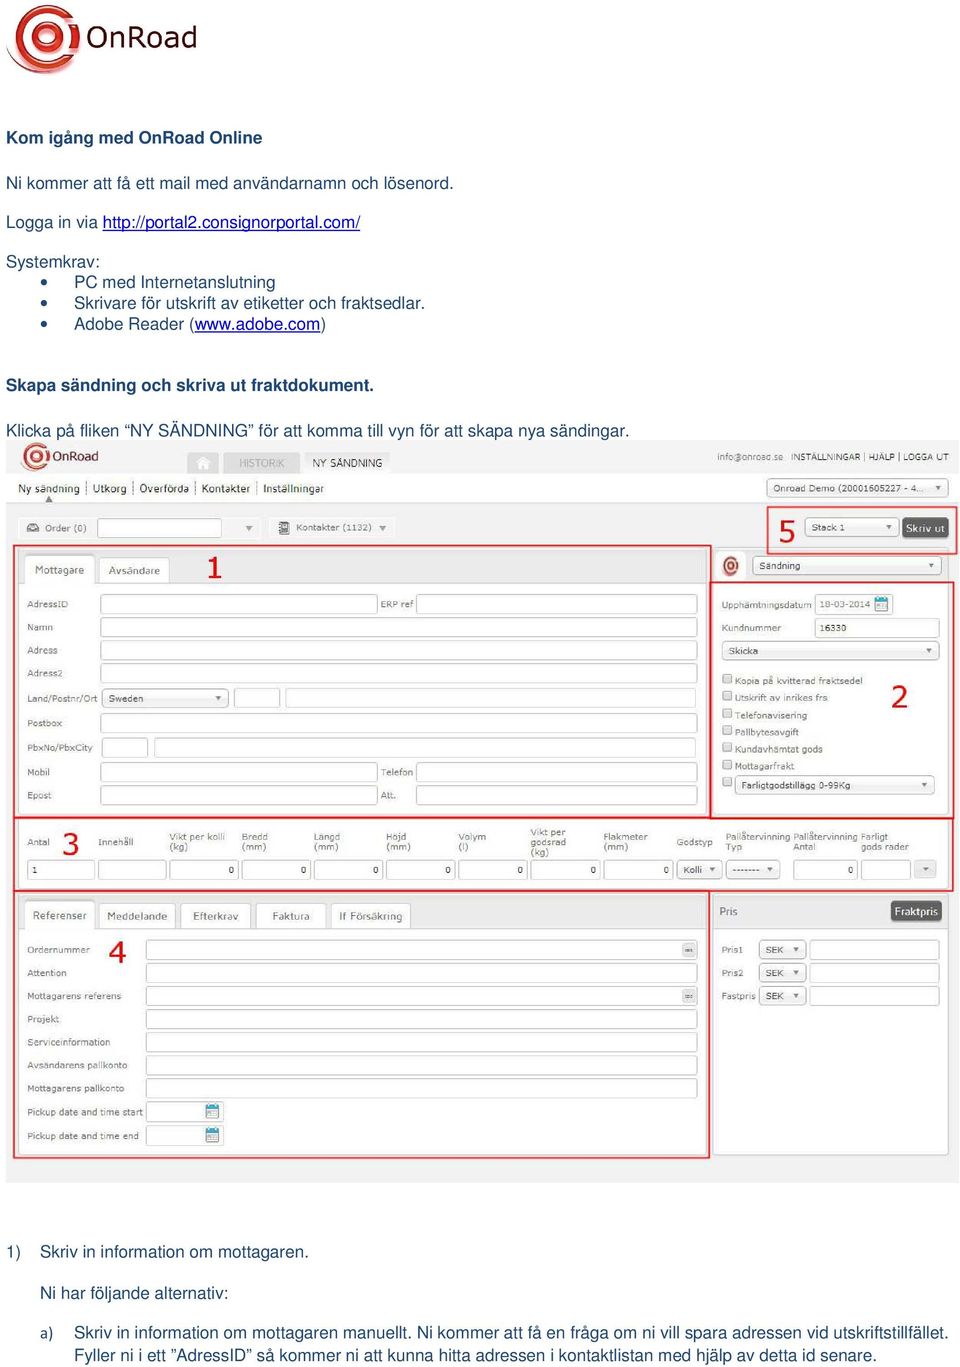
Task: Open the Efterkrav tab
Action: [215, 915]
